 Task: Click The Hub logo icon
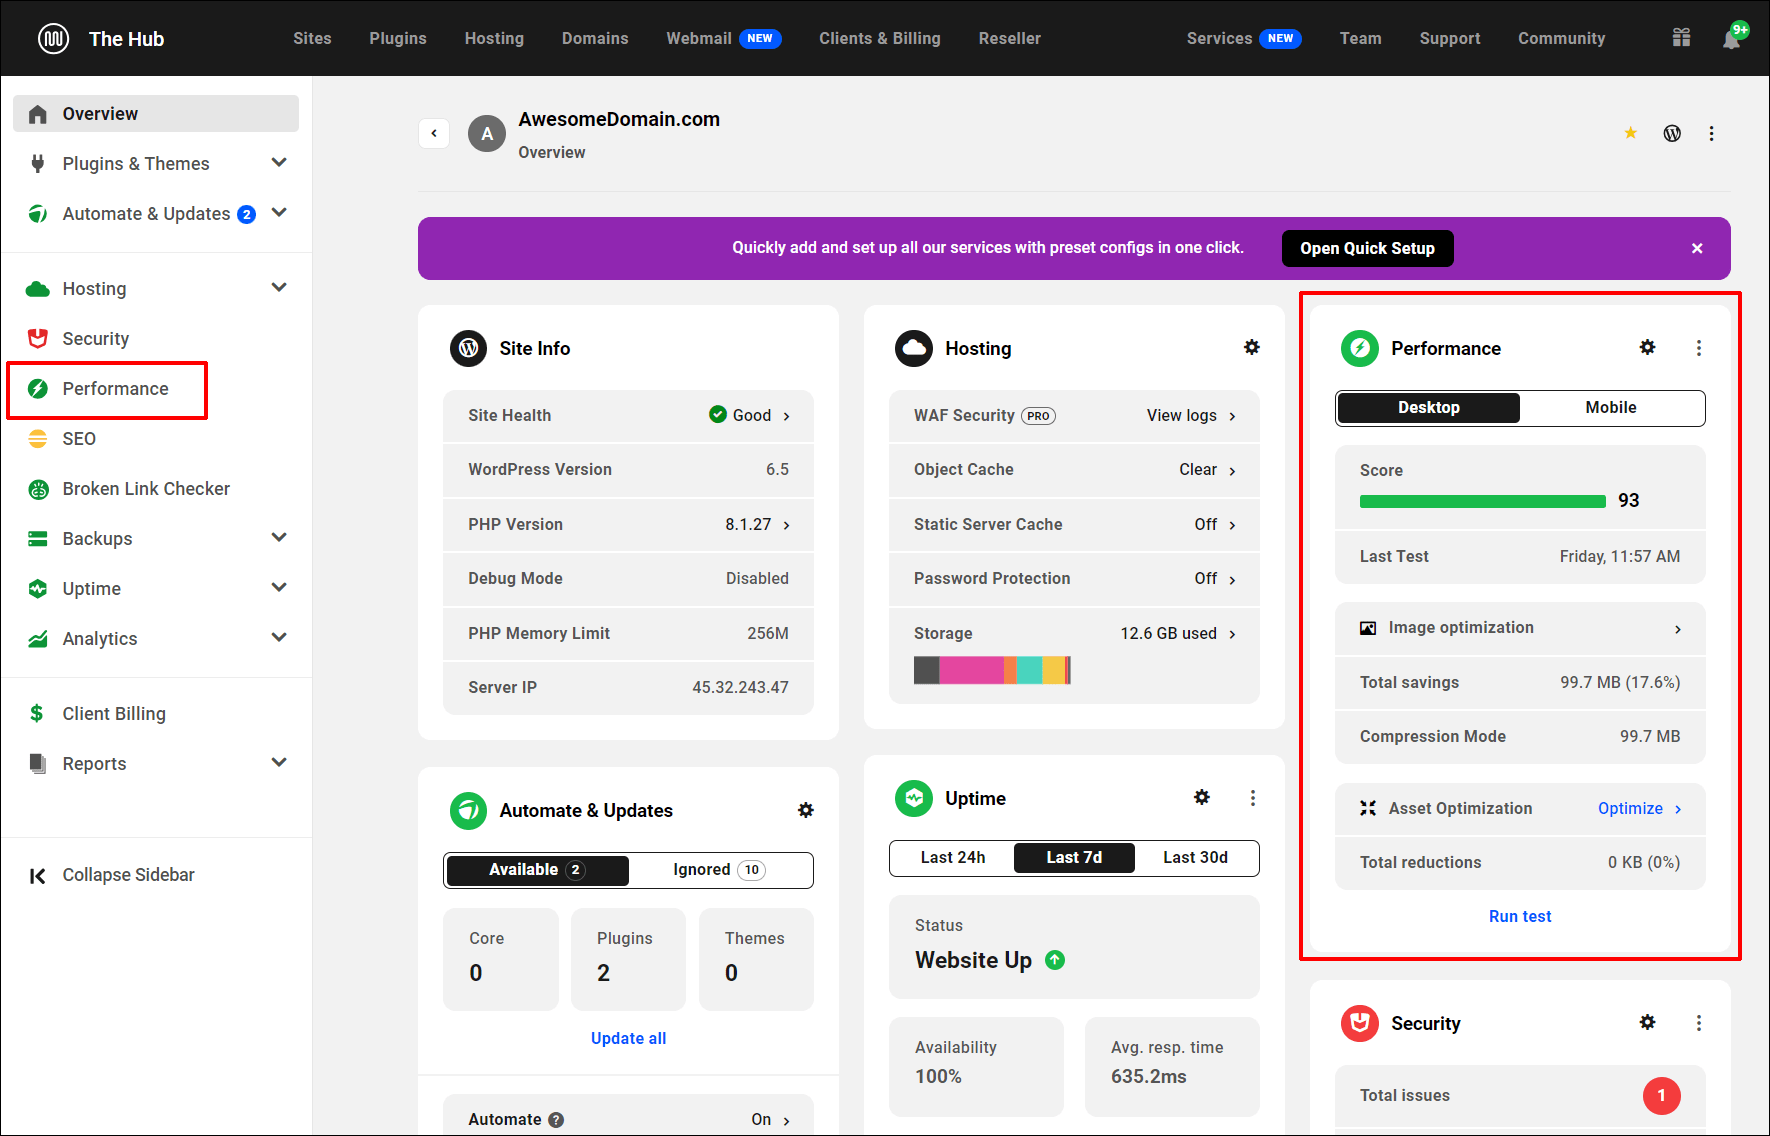coord(53,39)
